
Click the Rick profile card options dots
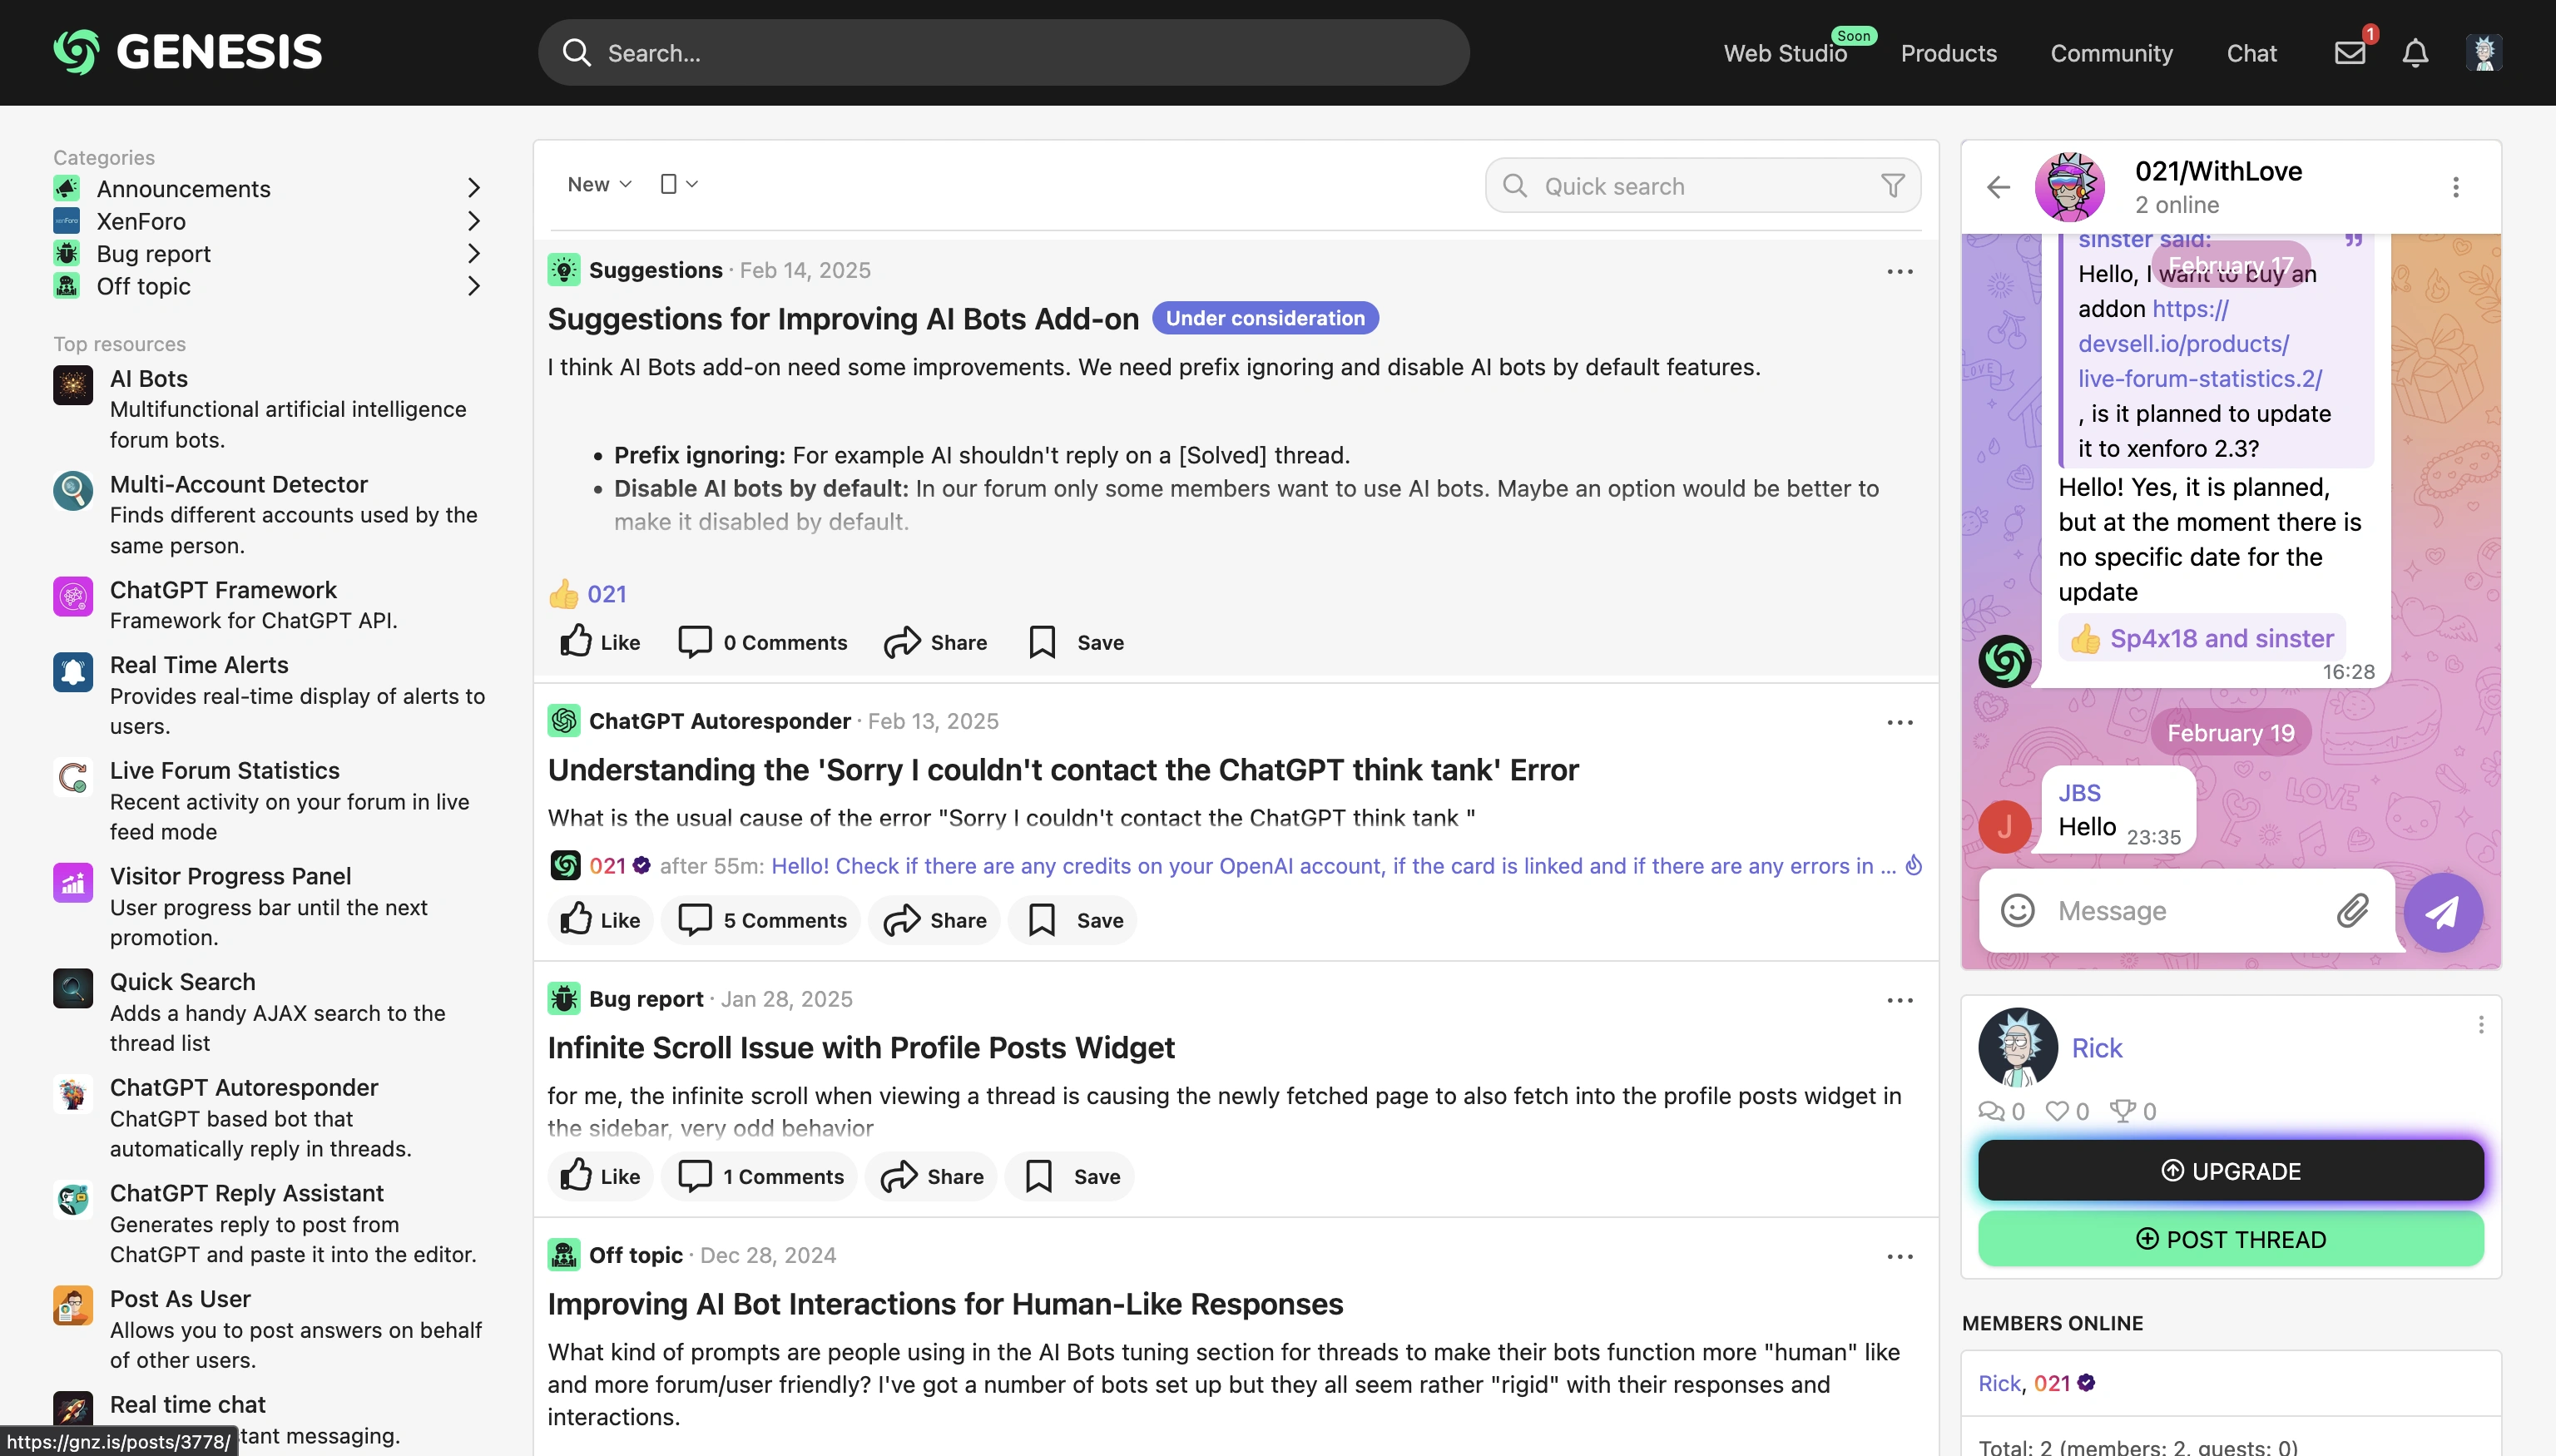click(2480, 1025)
